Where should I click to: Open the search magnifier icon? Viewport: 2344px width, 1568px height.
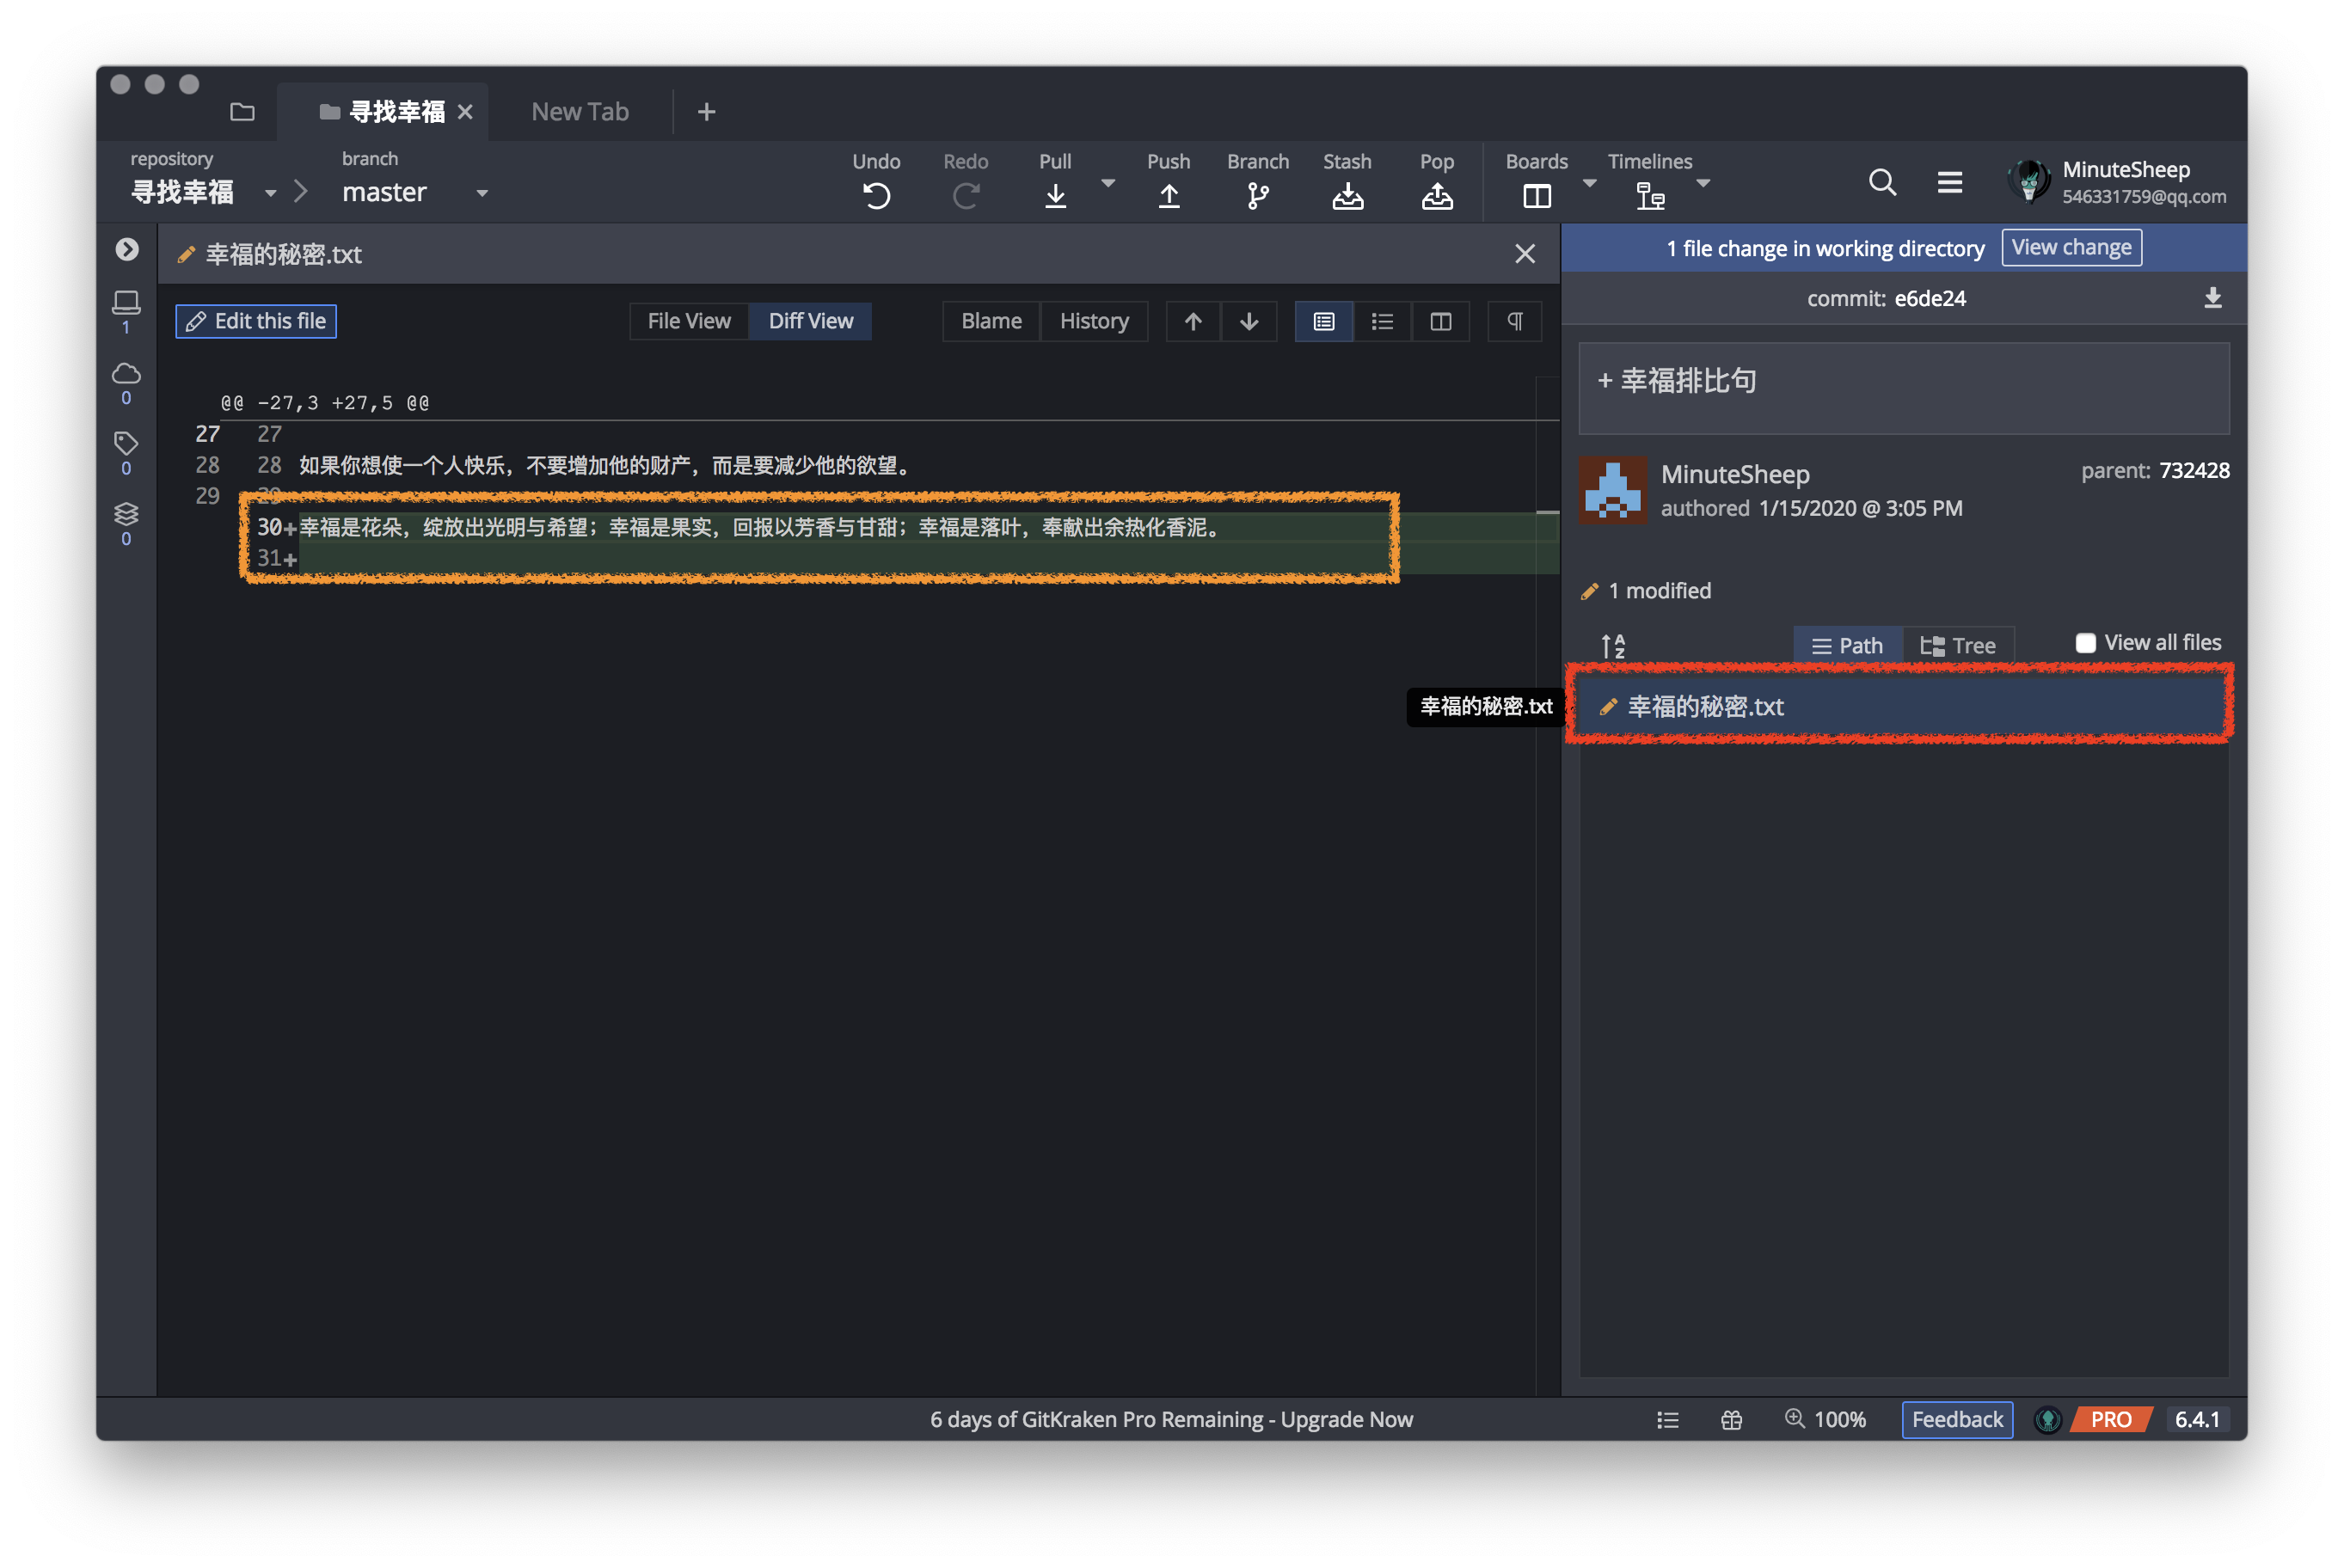pos(1882,182)
